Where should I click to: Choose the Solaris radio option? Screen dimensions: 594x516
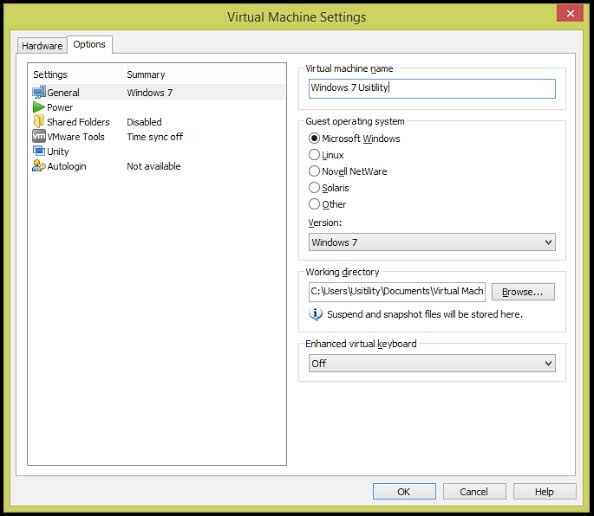pos(314,188)
